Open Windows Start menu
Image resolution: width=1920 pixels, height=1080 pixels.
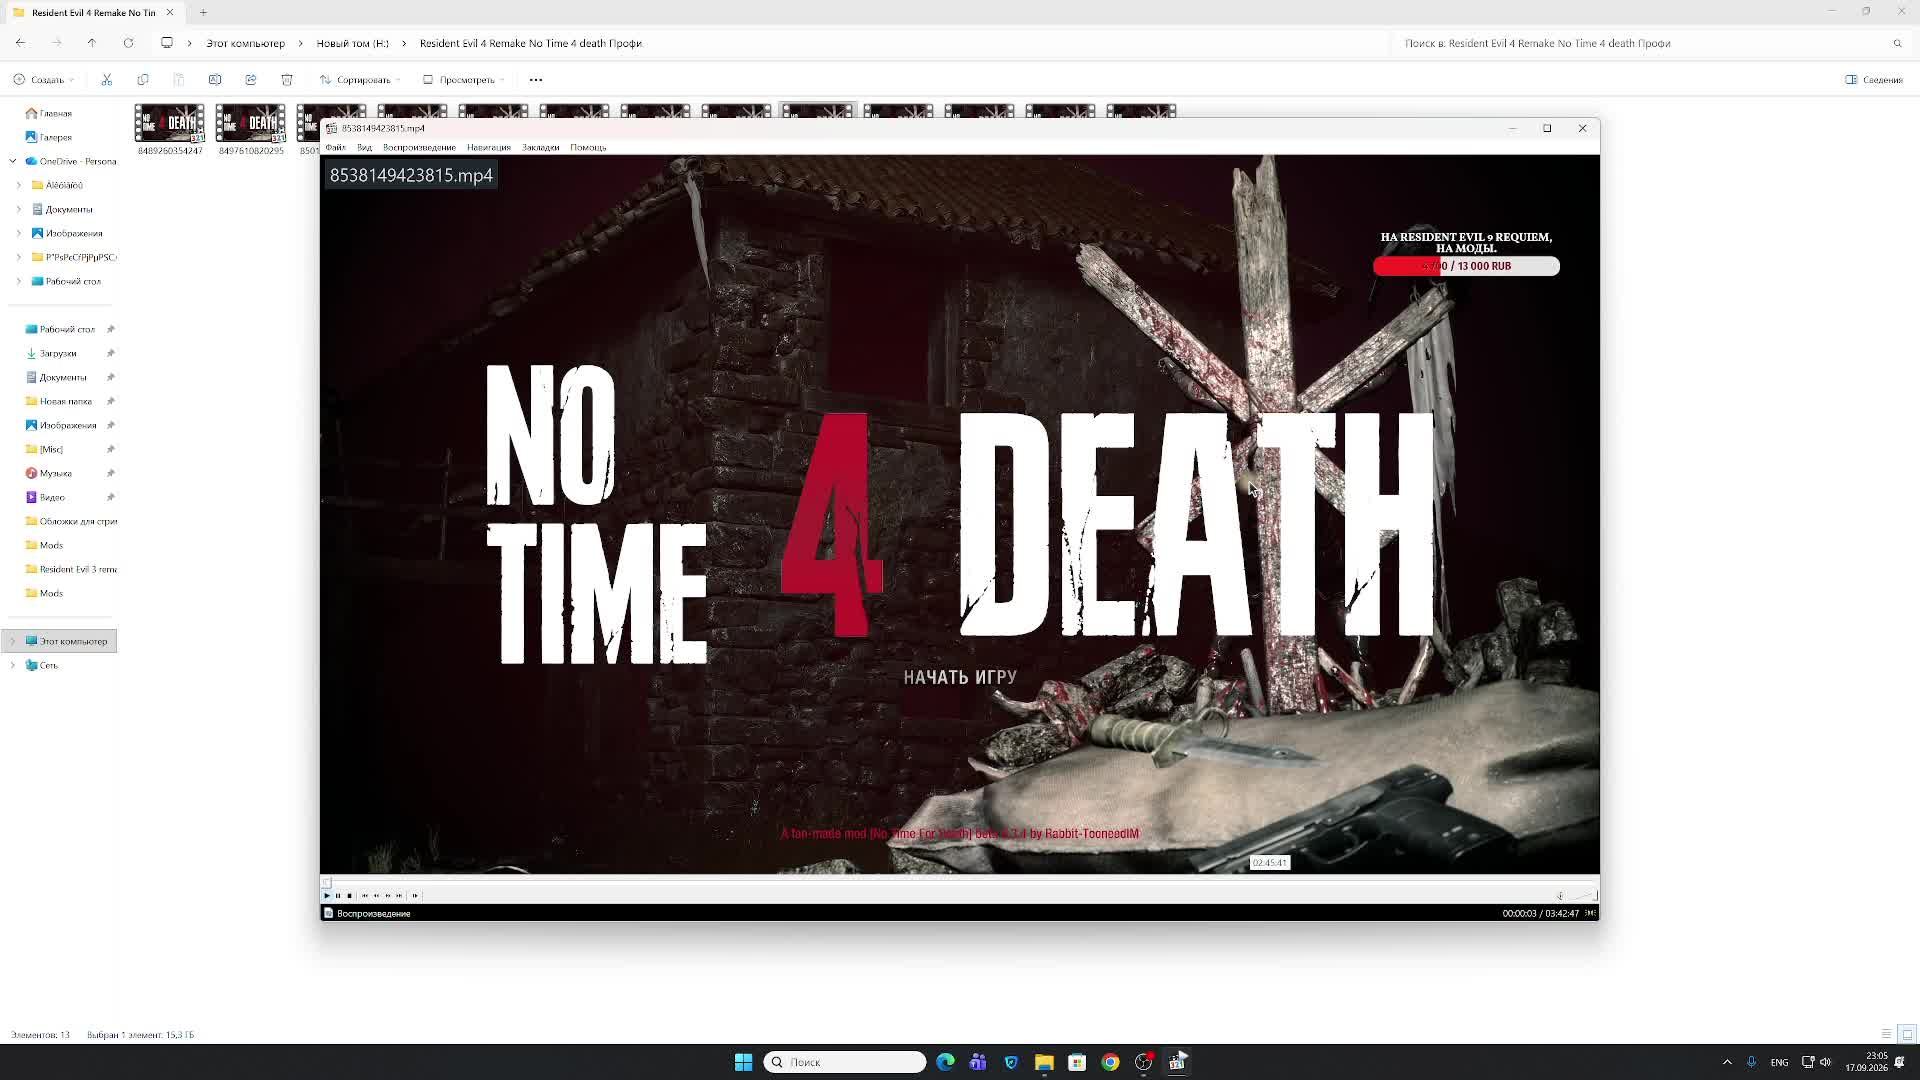coord(743,1062)
